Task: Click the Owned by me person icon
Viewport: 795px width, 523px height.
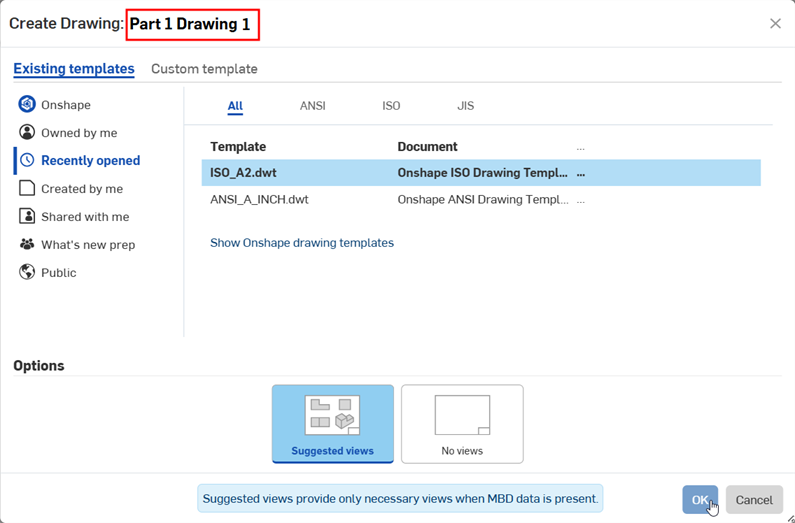Action: [x=27, y=132]
